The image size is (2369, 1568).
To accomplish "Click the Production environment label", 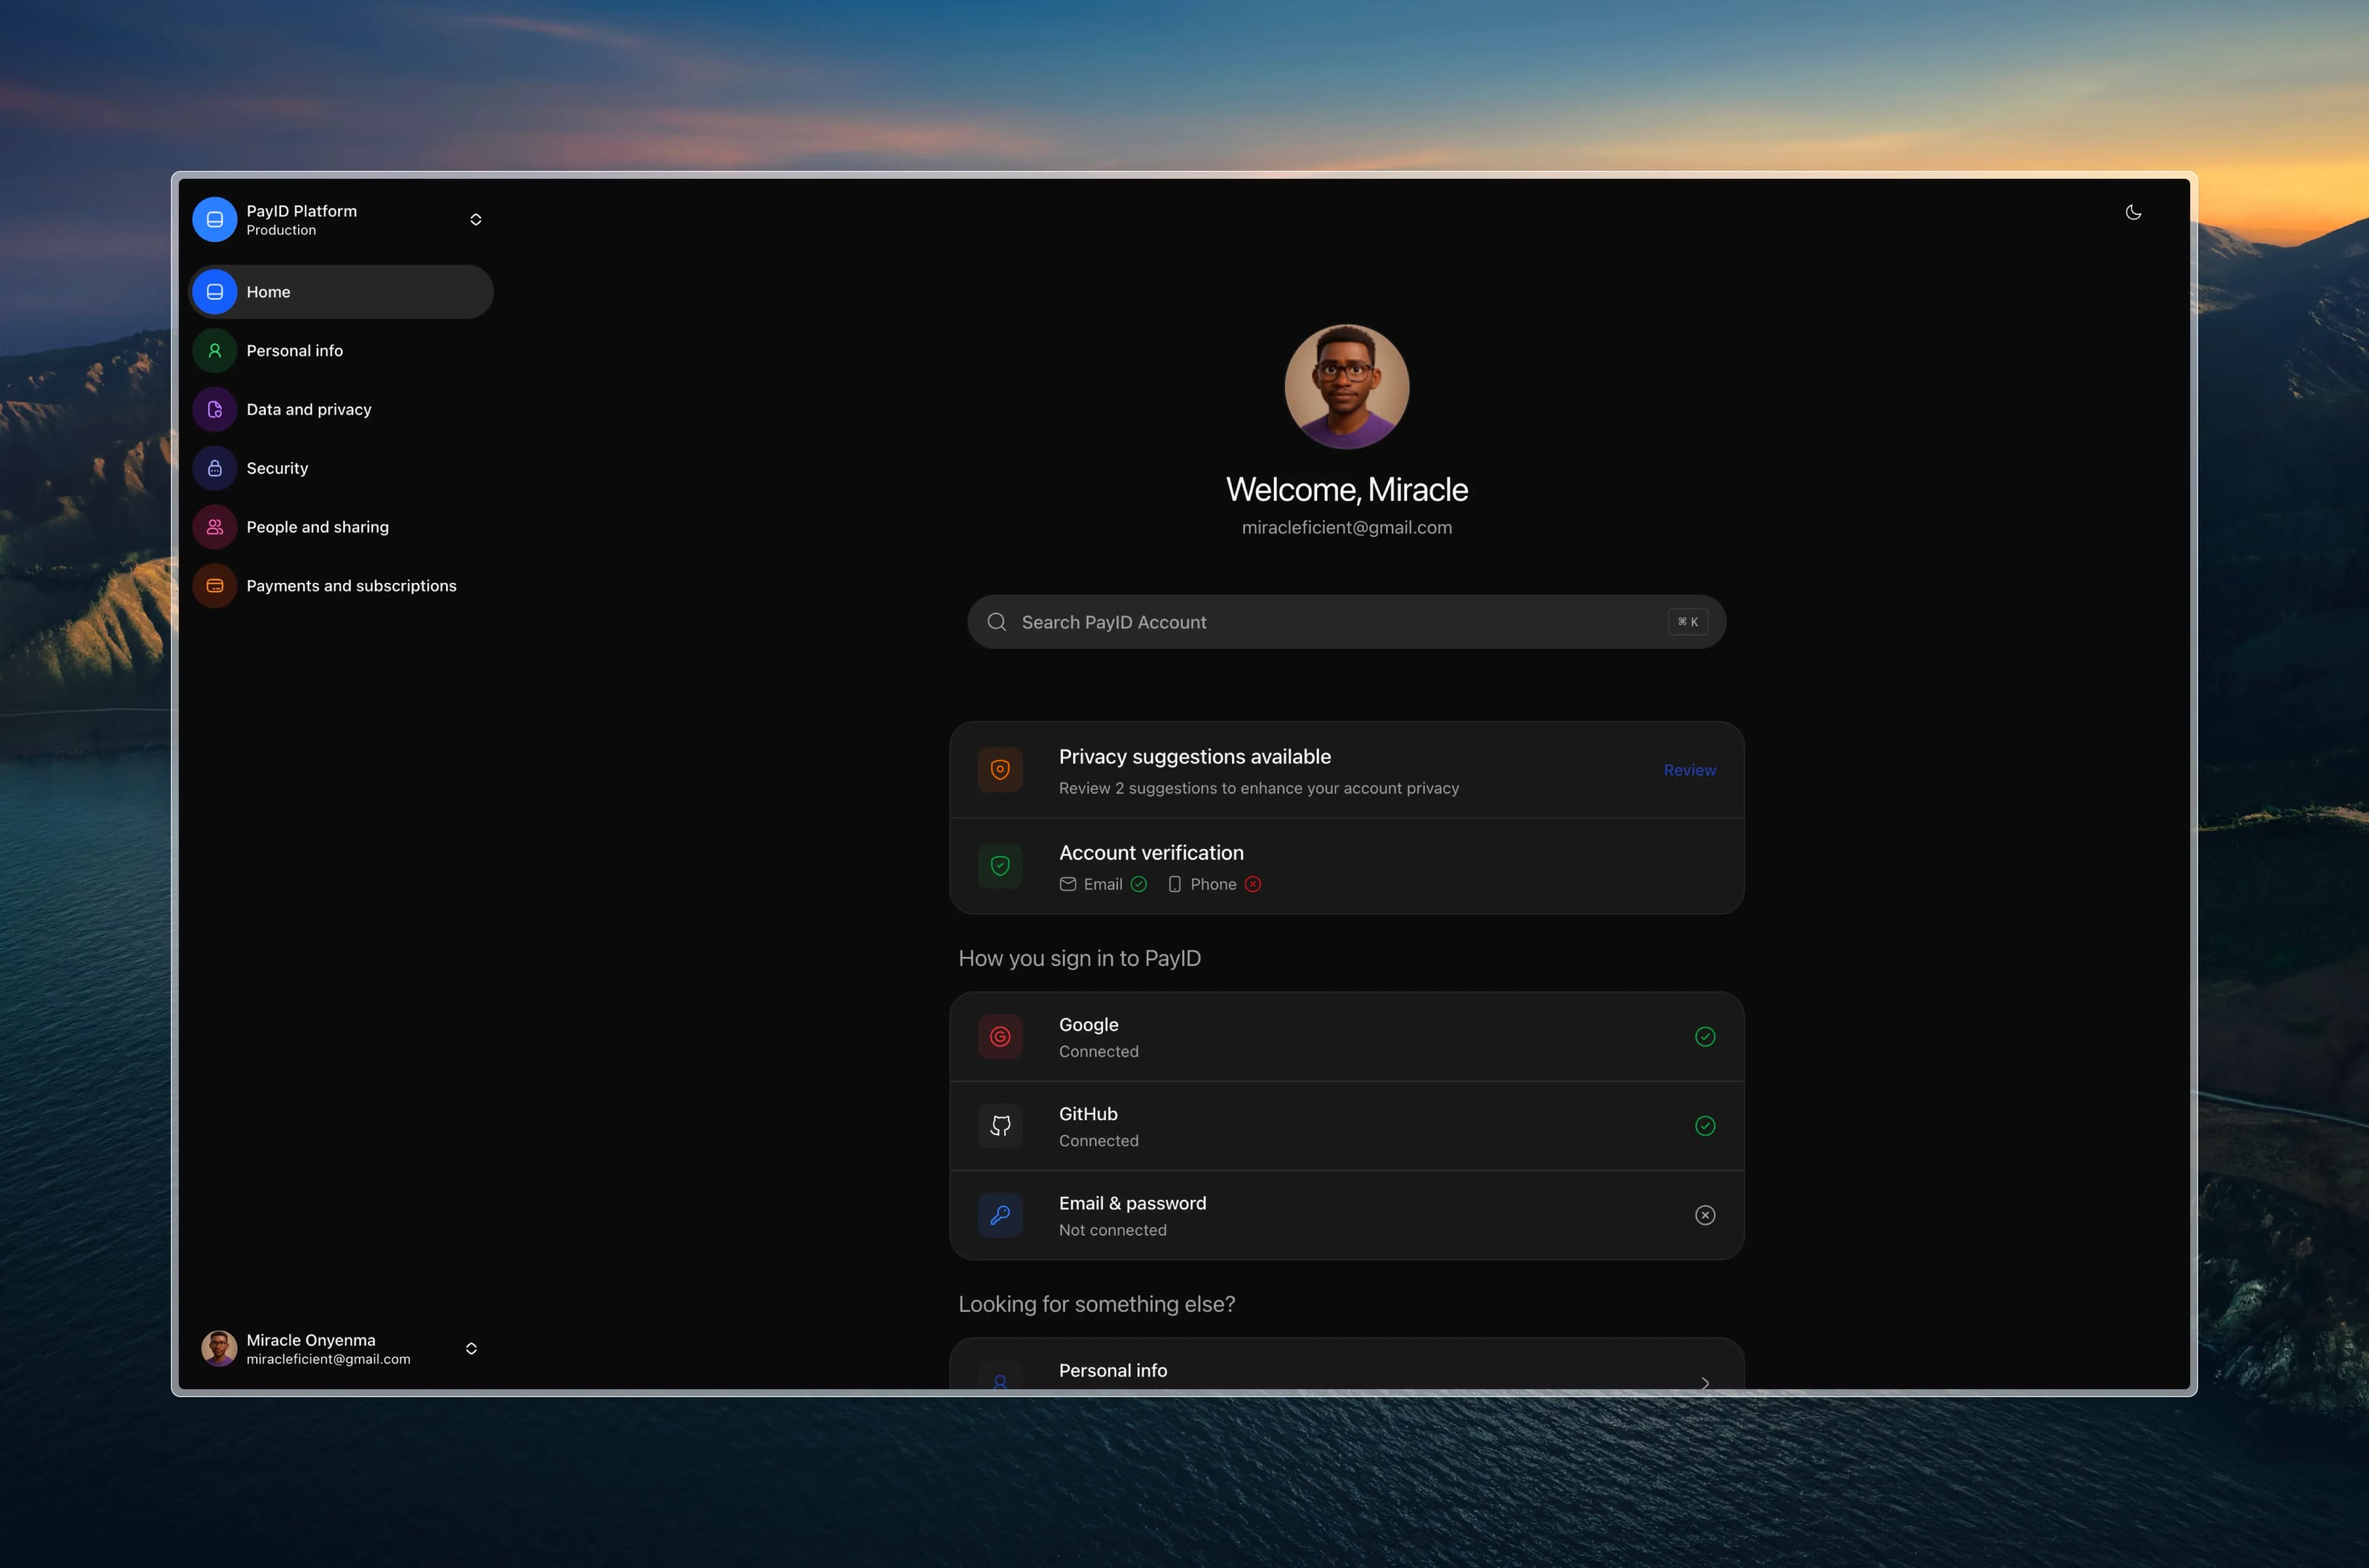I will (281, 230).
